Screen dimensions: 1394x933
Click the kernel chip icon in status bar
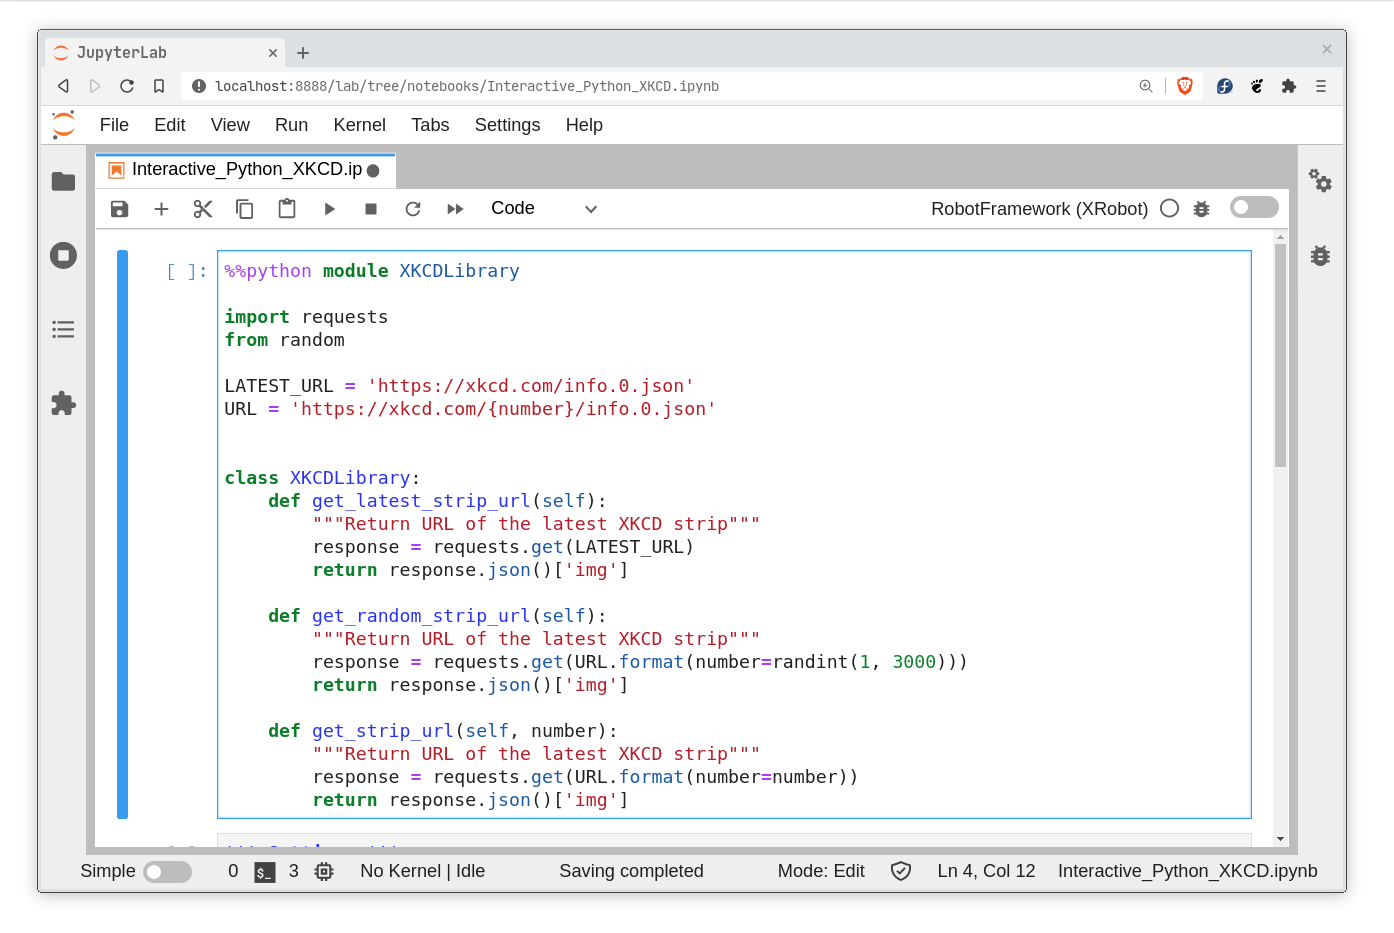pyautogui.click(x=324, y=872)
